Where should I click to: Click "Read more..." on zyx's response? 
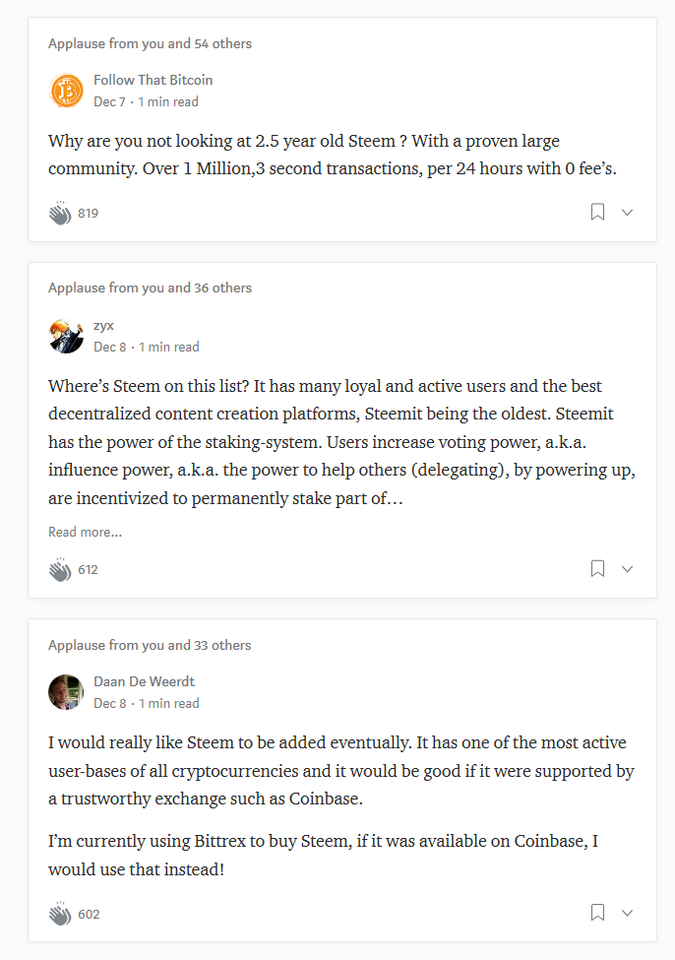(x=85, y=532)
